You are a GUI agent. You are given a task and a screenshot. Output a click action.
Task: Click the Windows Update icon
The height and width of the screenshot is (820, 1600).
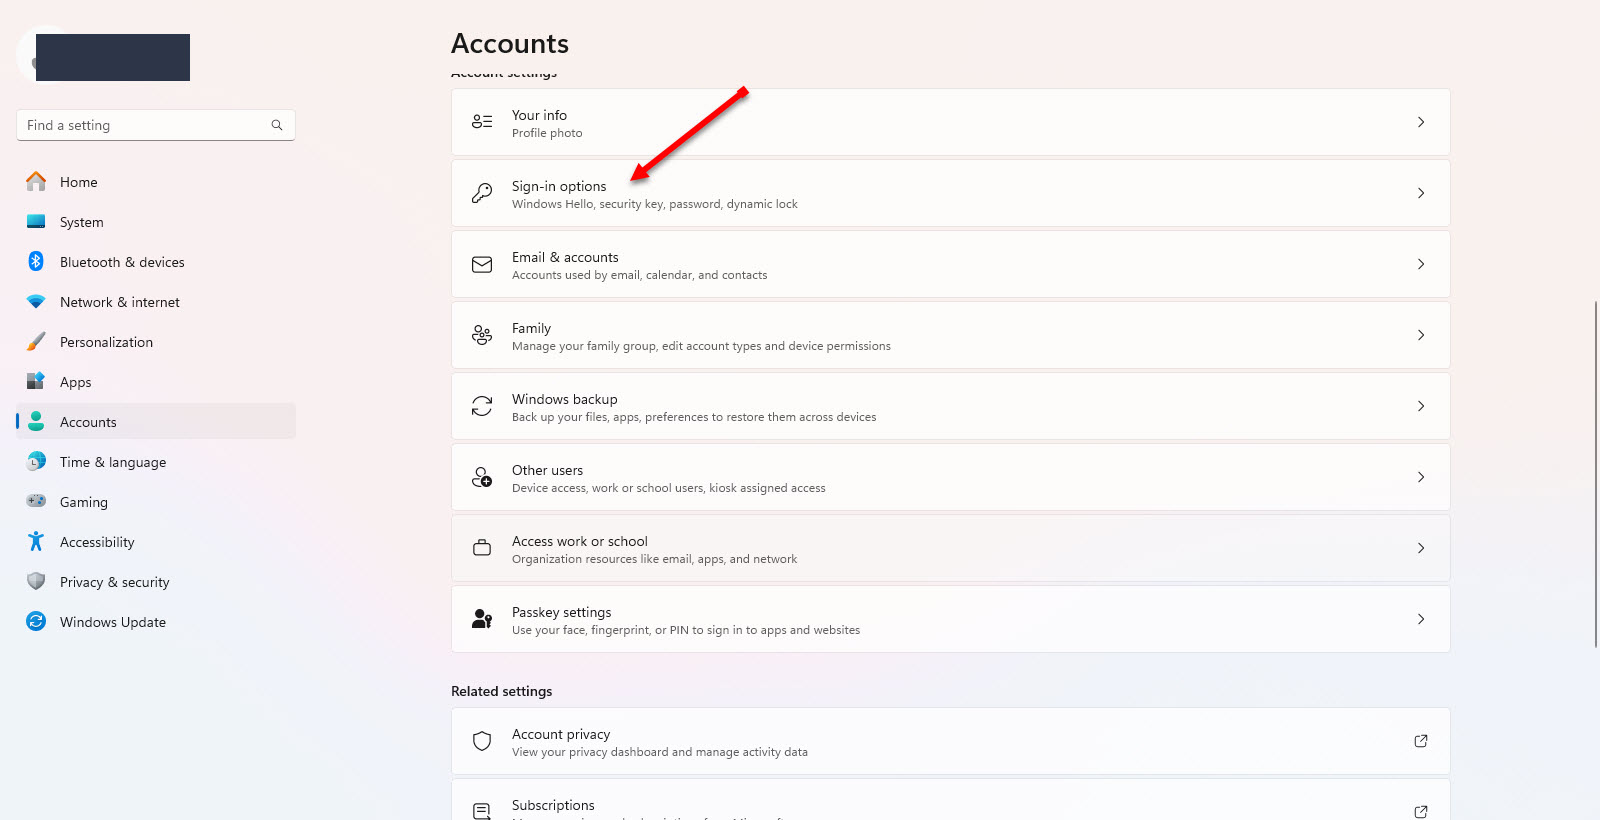[x=35, y=621]
